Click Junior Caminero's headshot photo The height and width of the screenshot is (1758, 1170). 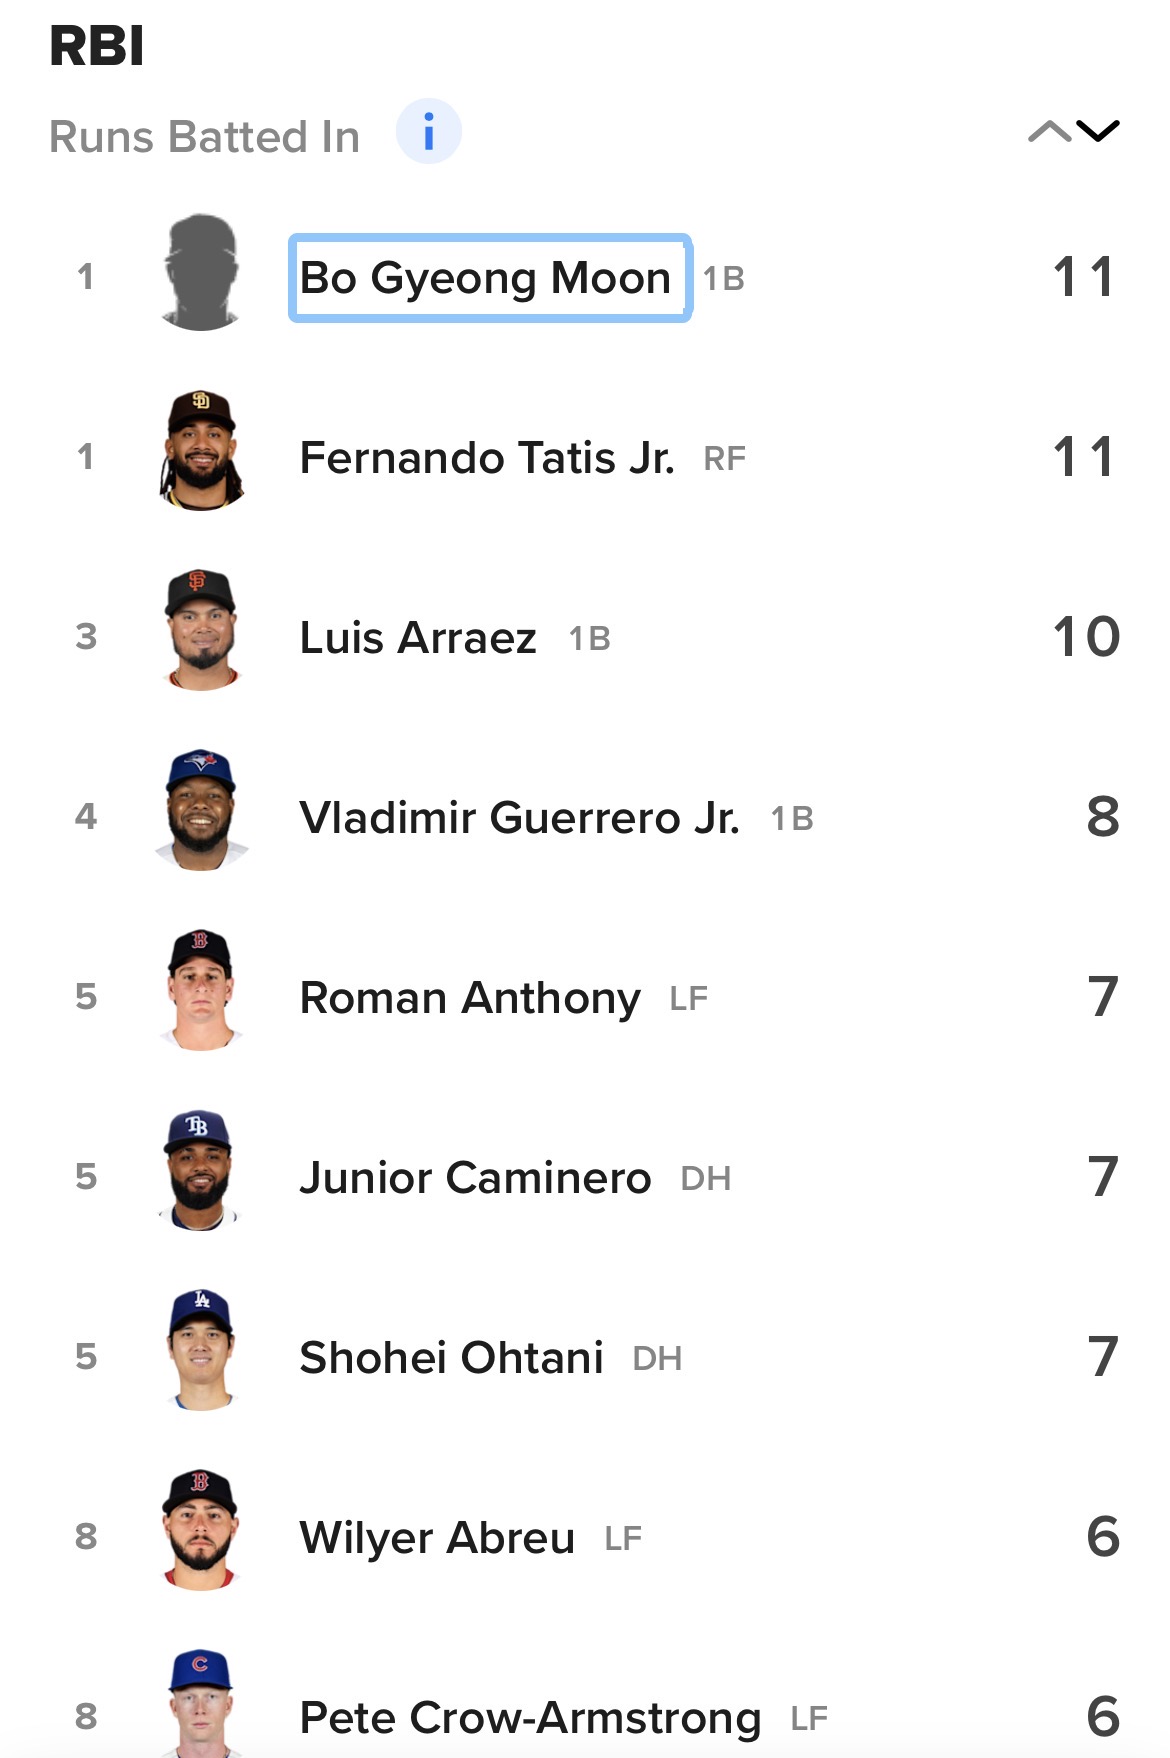coord(201,1171)
